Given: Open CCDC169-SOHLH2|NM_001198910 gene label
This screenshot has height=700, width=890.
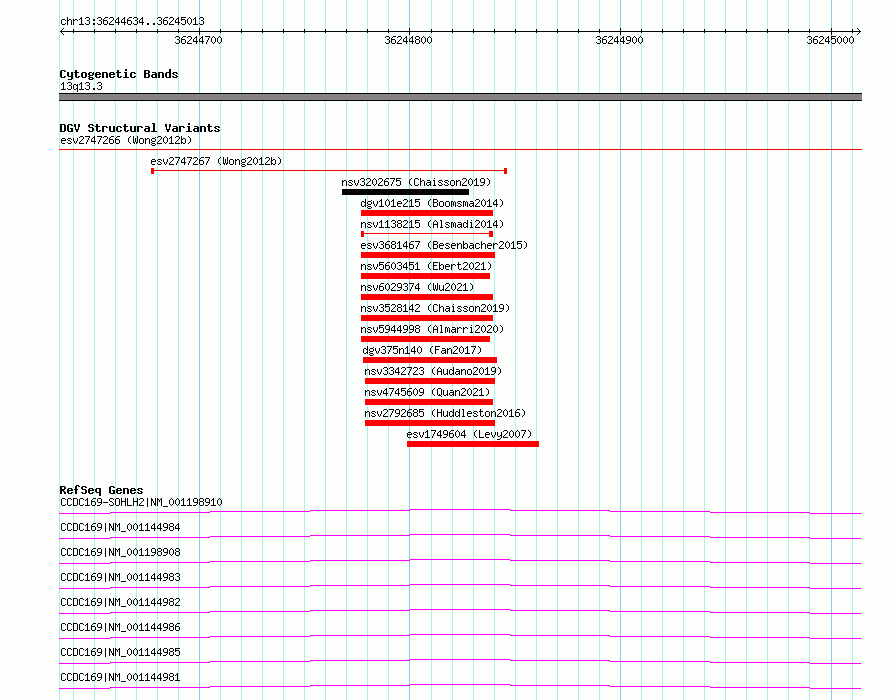Looking at the screenshot, I should (141, 502).
